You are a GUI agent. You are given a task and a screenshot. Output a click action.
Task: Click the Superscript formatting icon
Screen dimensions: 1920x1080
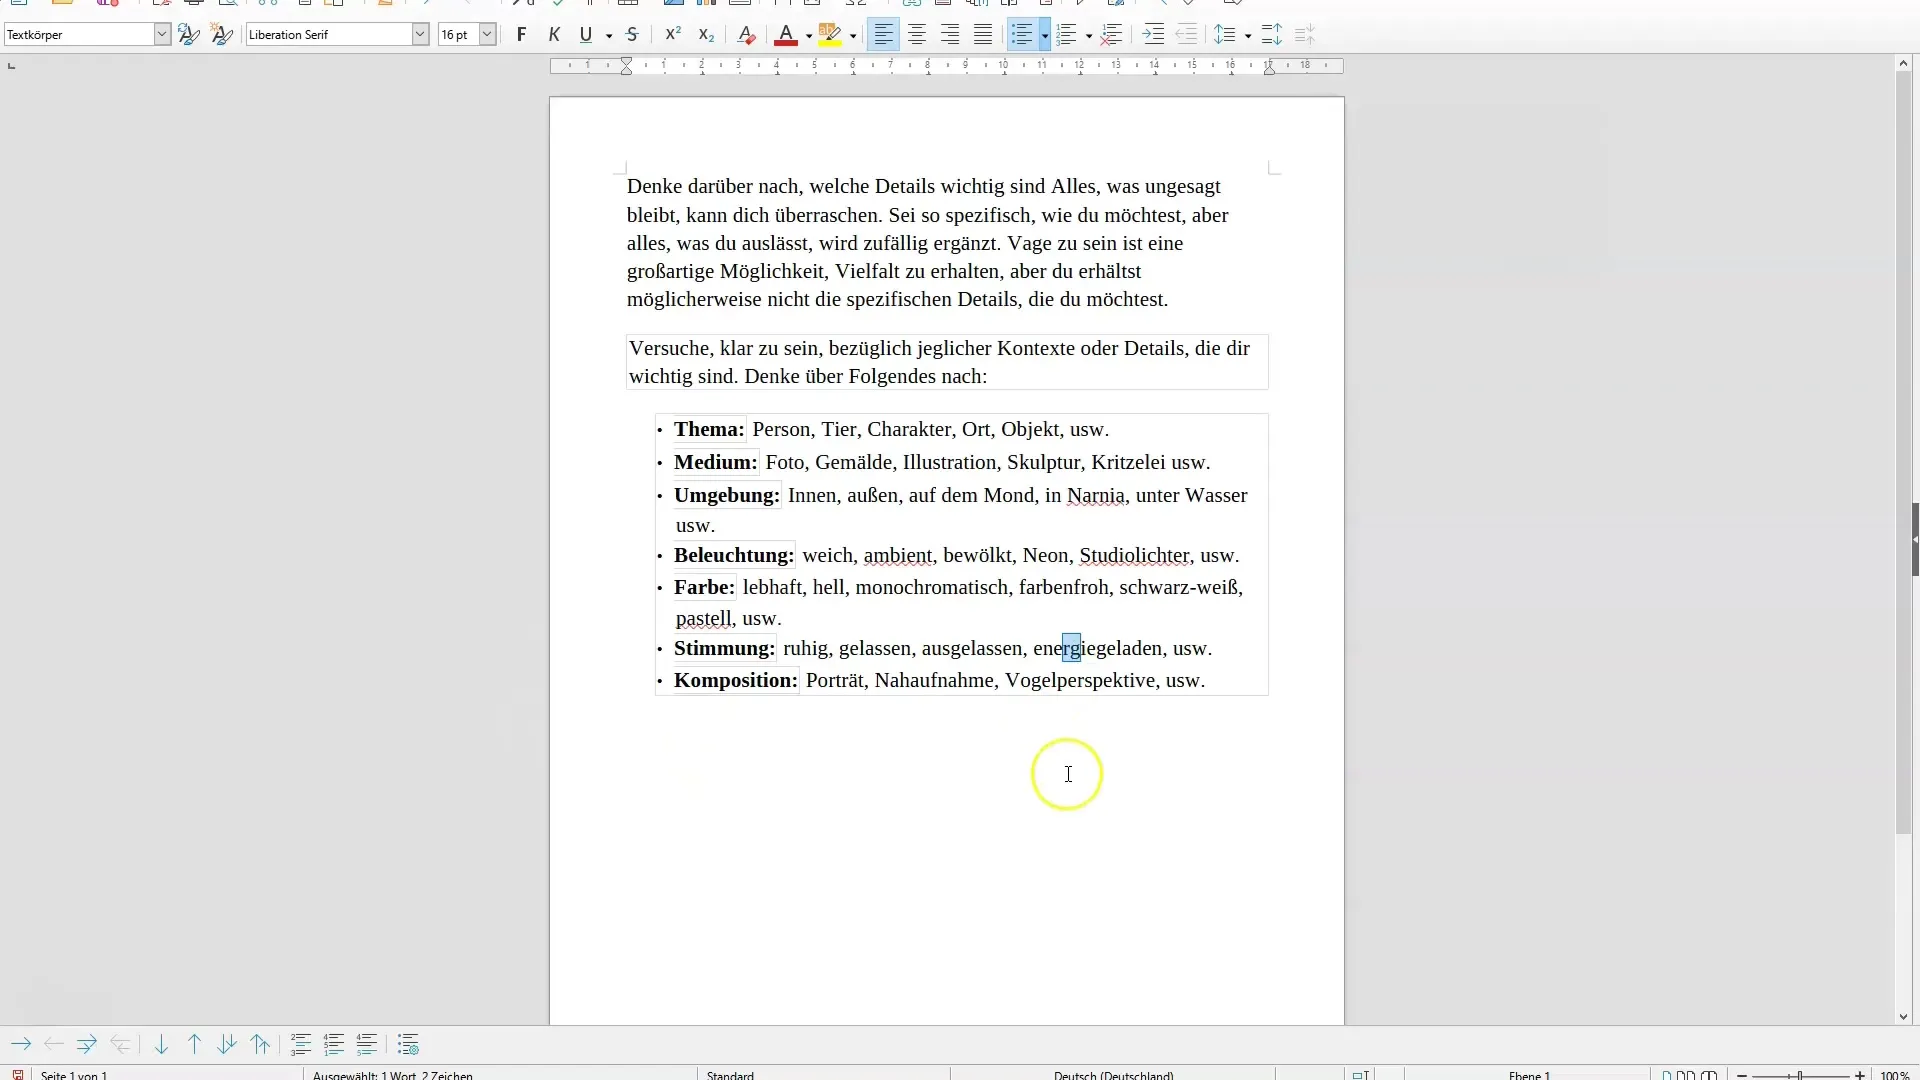click(671, 33)
